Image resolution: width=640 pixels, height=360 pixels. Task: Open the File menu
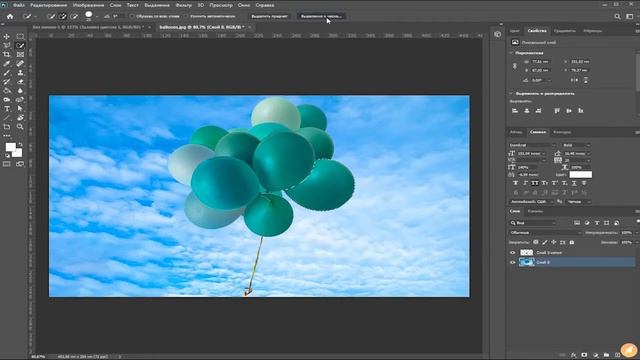tap(18, 5)
